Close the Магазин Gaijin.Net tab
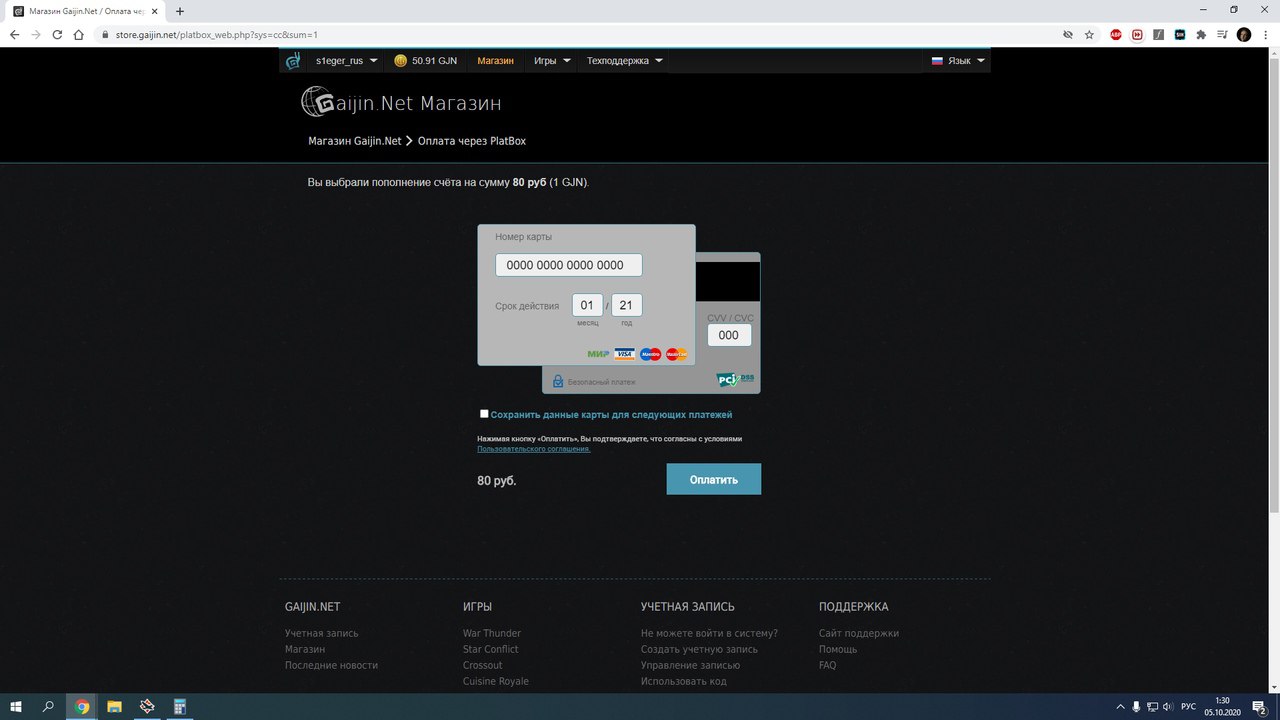This screenshot has height=720, width=1280. coord(156,11)
